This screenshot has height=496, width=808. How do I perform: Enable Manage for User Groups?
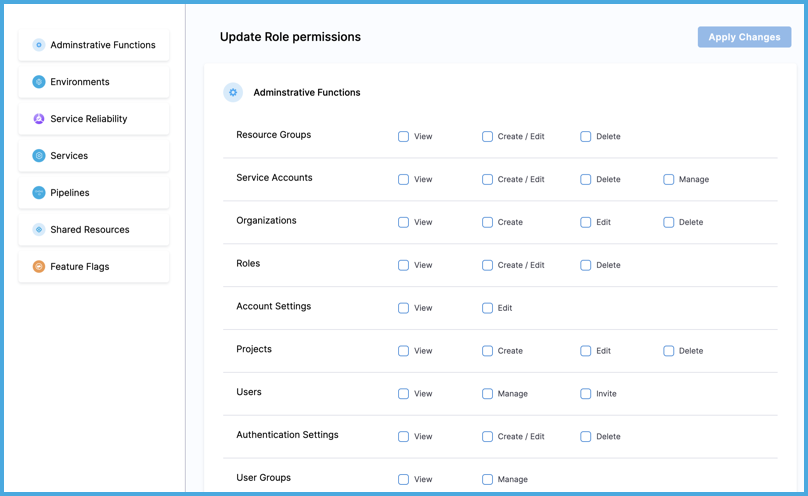[488, 479]
